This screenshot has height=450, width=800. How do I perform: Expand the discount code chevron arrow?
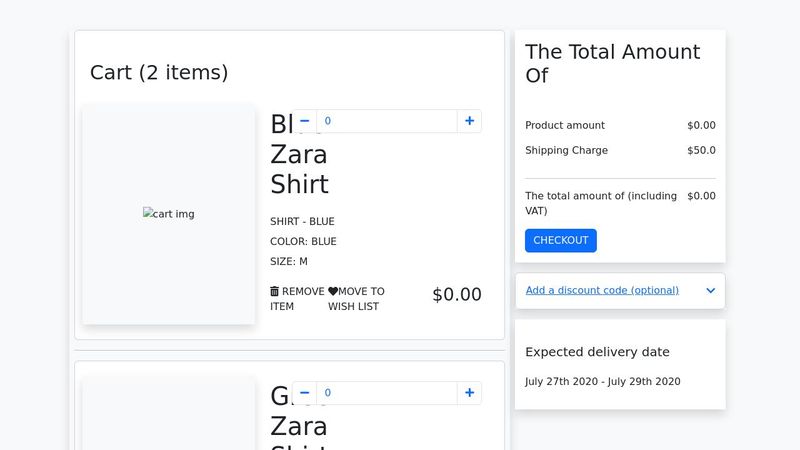click(710, 291)
